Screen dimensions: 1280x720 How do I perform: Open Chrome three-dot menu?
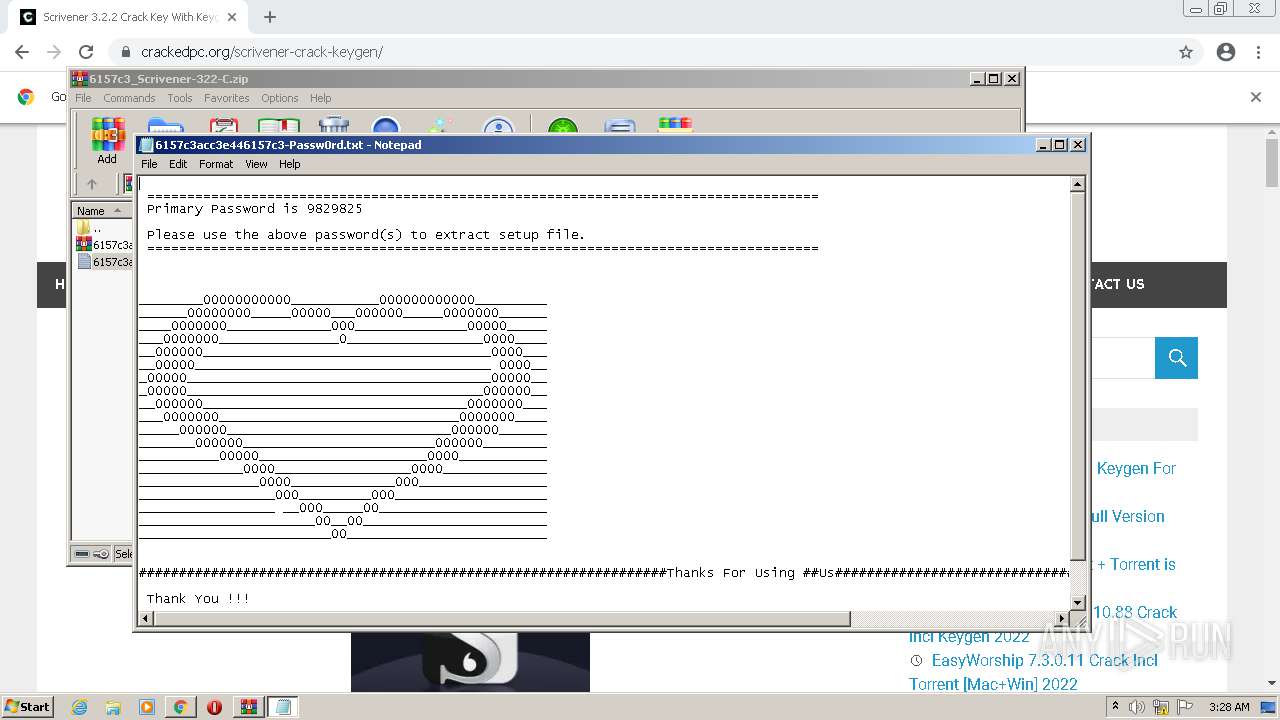click(1258, 52)
